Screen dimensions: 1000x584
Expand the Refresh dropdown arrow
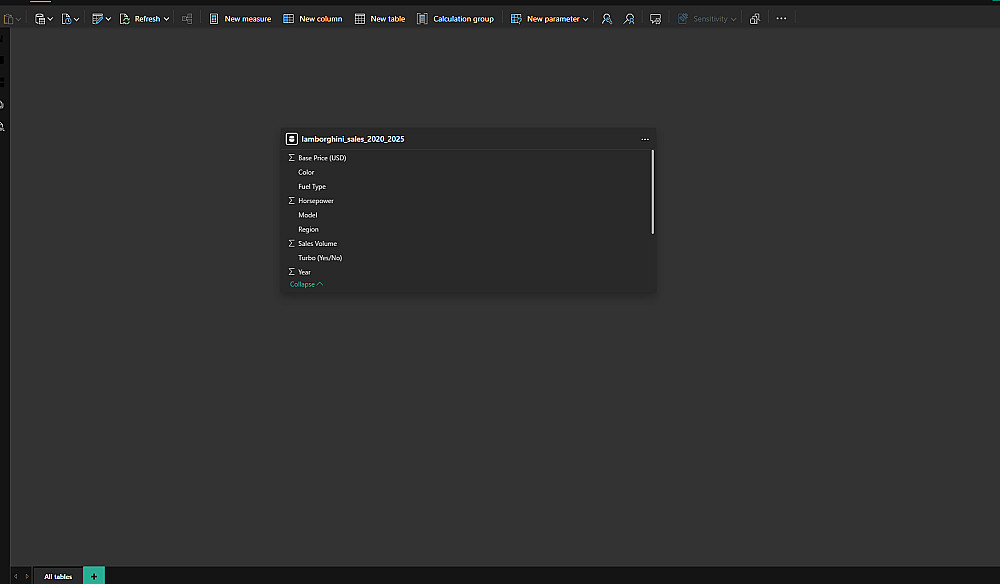click(x=166, y=19)
